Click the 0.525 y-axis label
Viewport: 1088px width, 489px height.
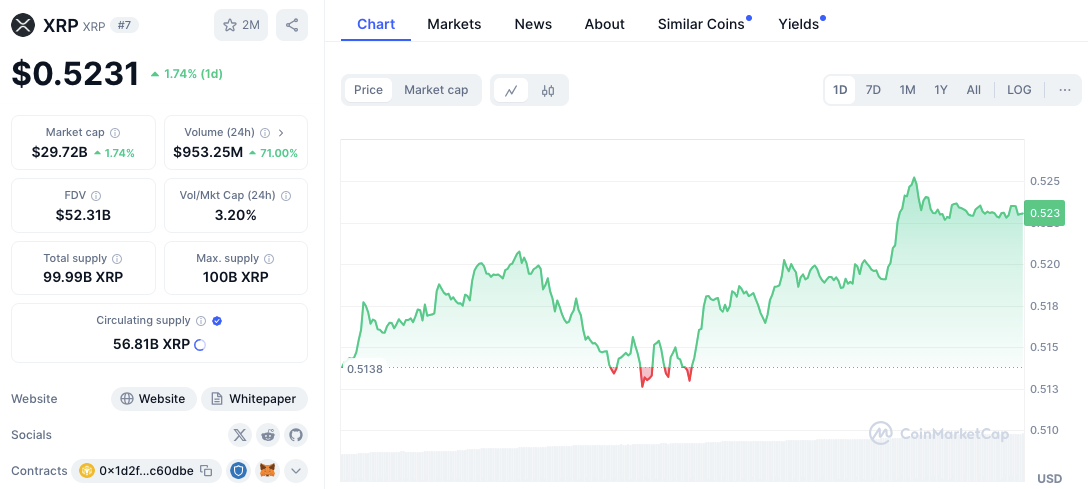click(1046, 181)
